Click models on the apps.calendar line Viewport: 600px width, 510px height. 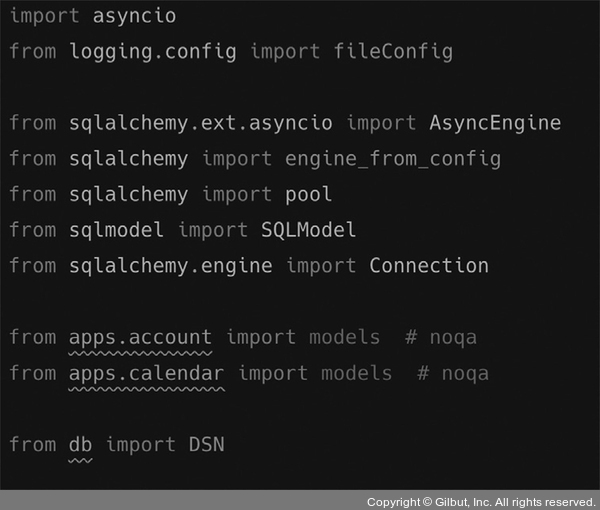click(x=356, y=374)
